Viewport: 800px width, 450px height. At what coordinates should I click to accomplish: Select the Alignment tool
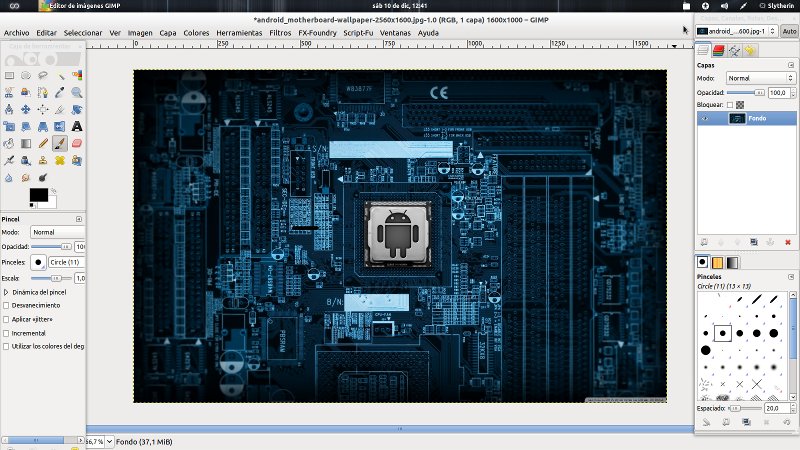(43, 109)
